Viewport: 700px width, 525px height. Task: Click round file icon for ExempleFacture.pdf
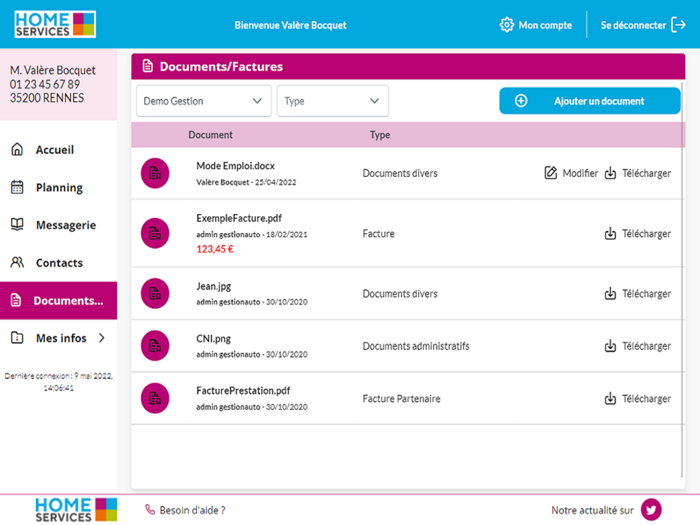pos(155,233)
